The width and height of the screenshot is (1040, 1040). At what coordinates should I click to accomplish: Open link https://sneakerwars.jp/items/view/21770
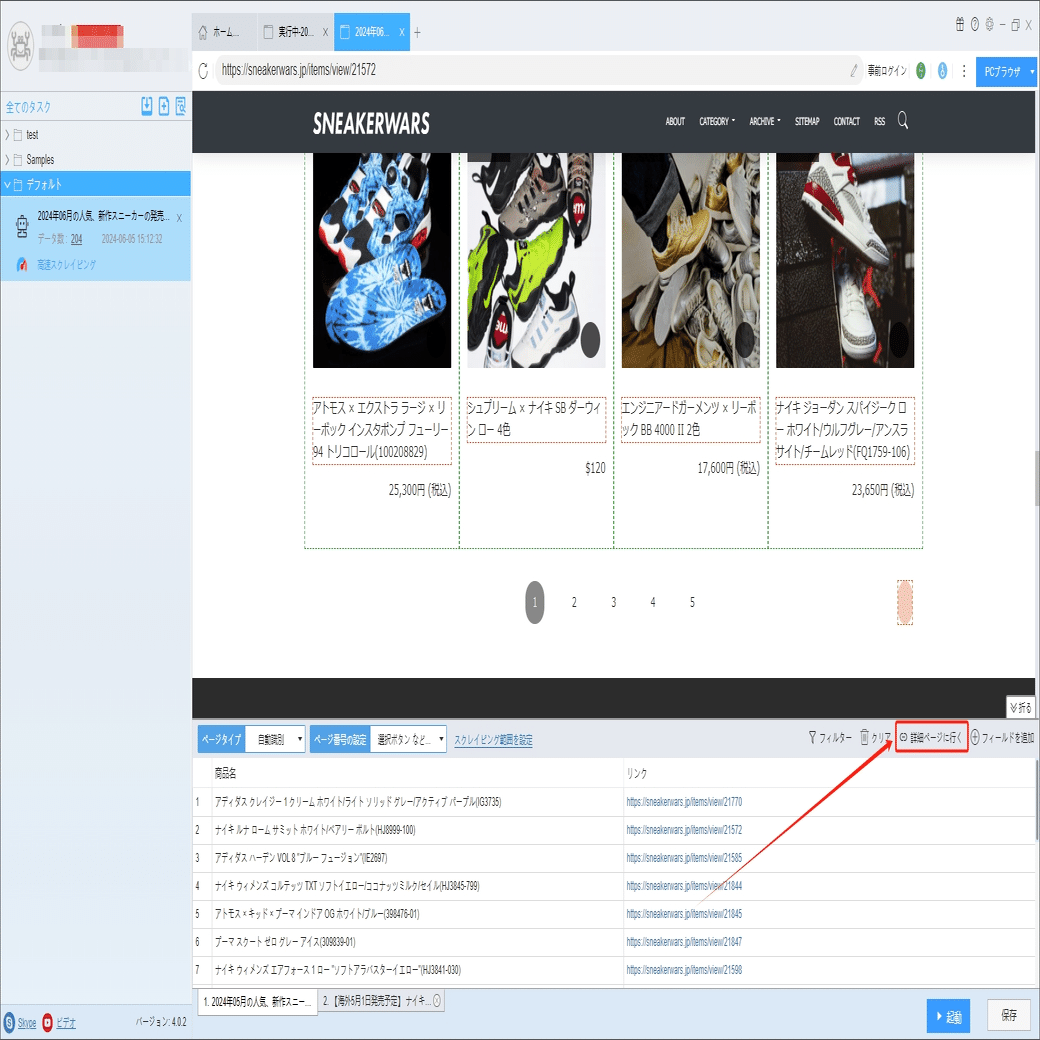(684, 802)
